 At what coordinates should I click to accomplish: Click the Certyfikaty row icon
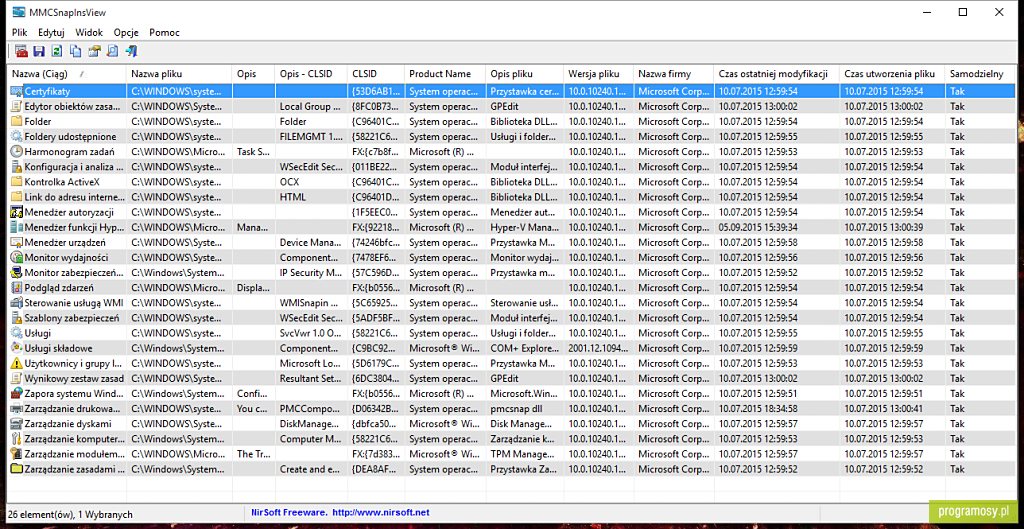coord(16,91)
